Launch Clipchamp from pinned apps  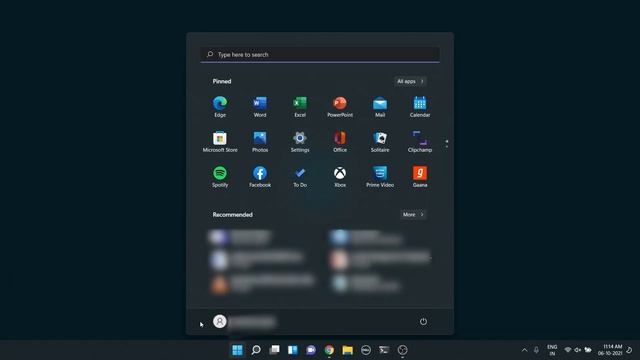[420, 142]
